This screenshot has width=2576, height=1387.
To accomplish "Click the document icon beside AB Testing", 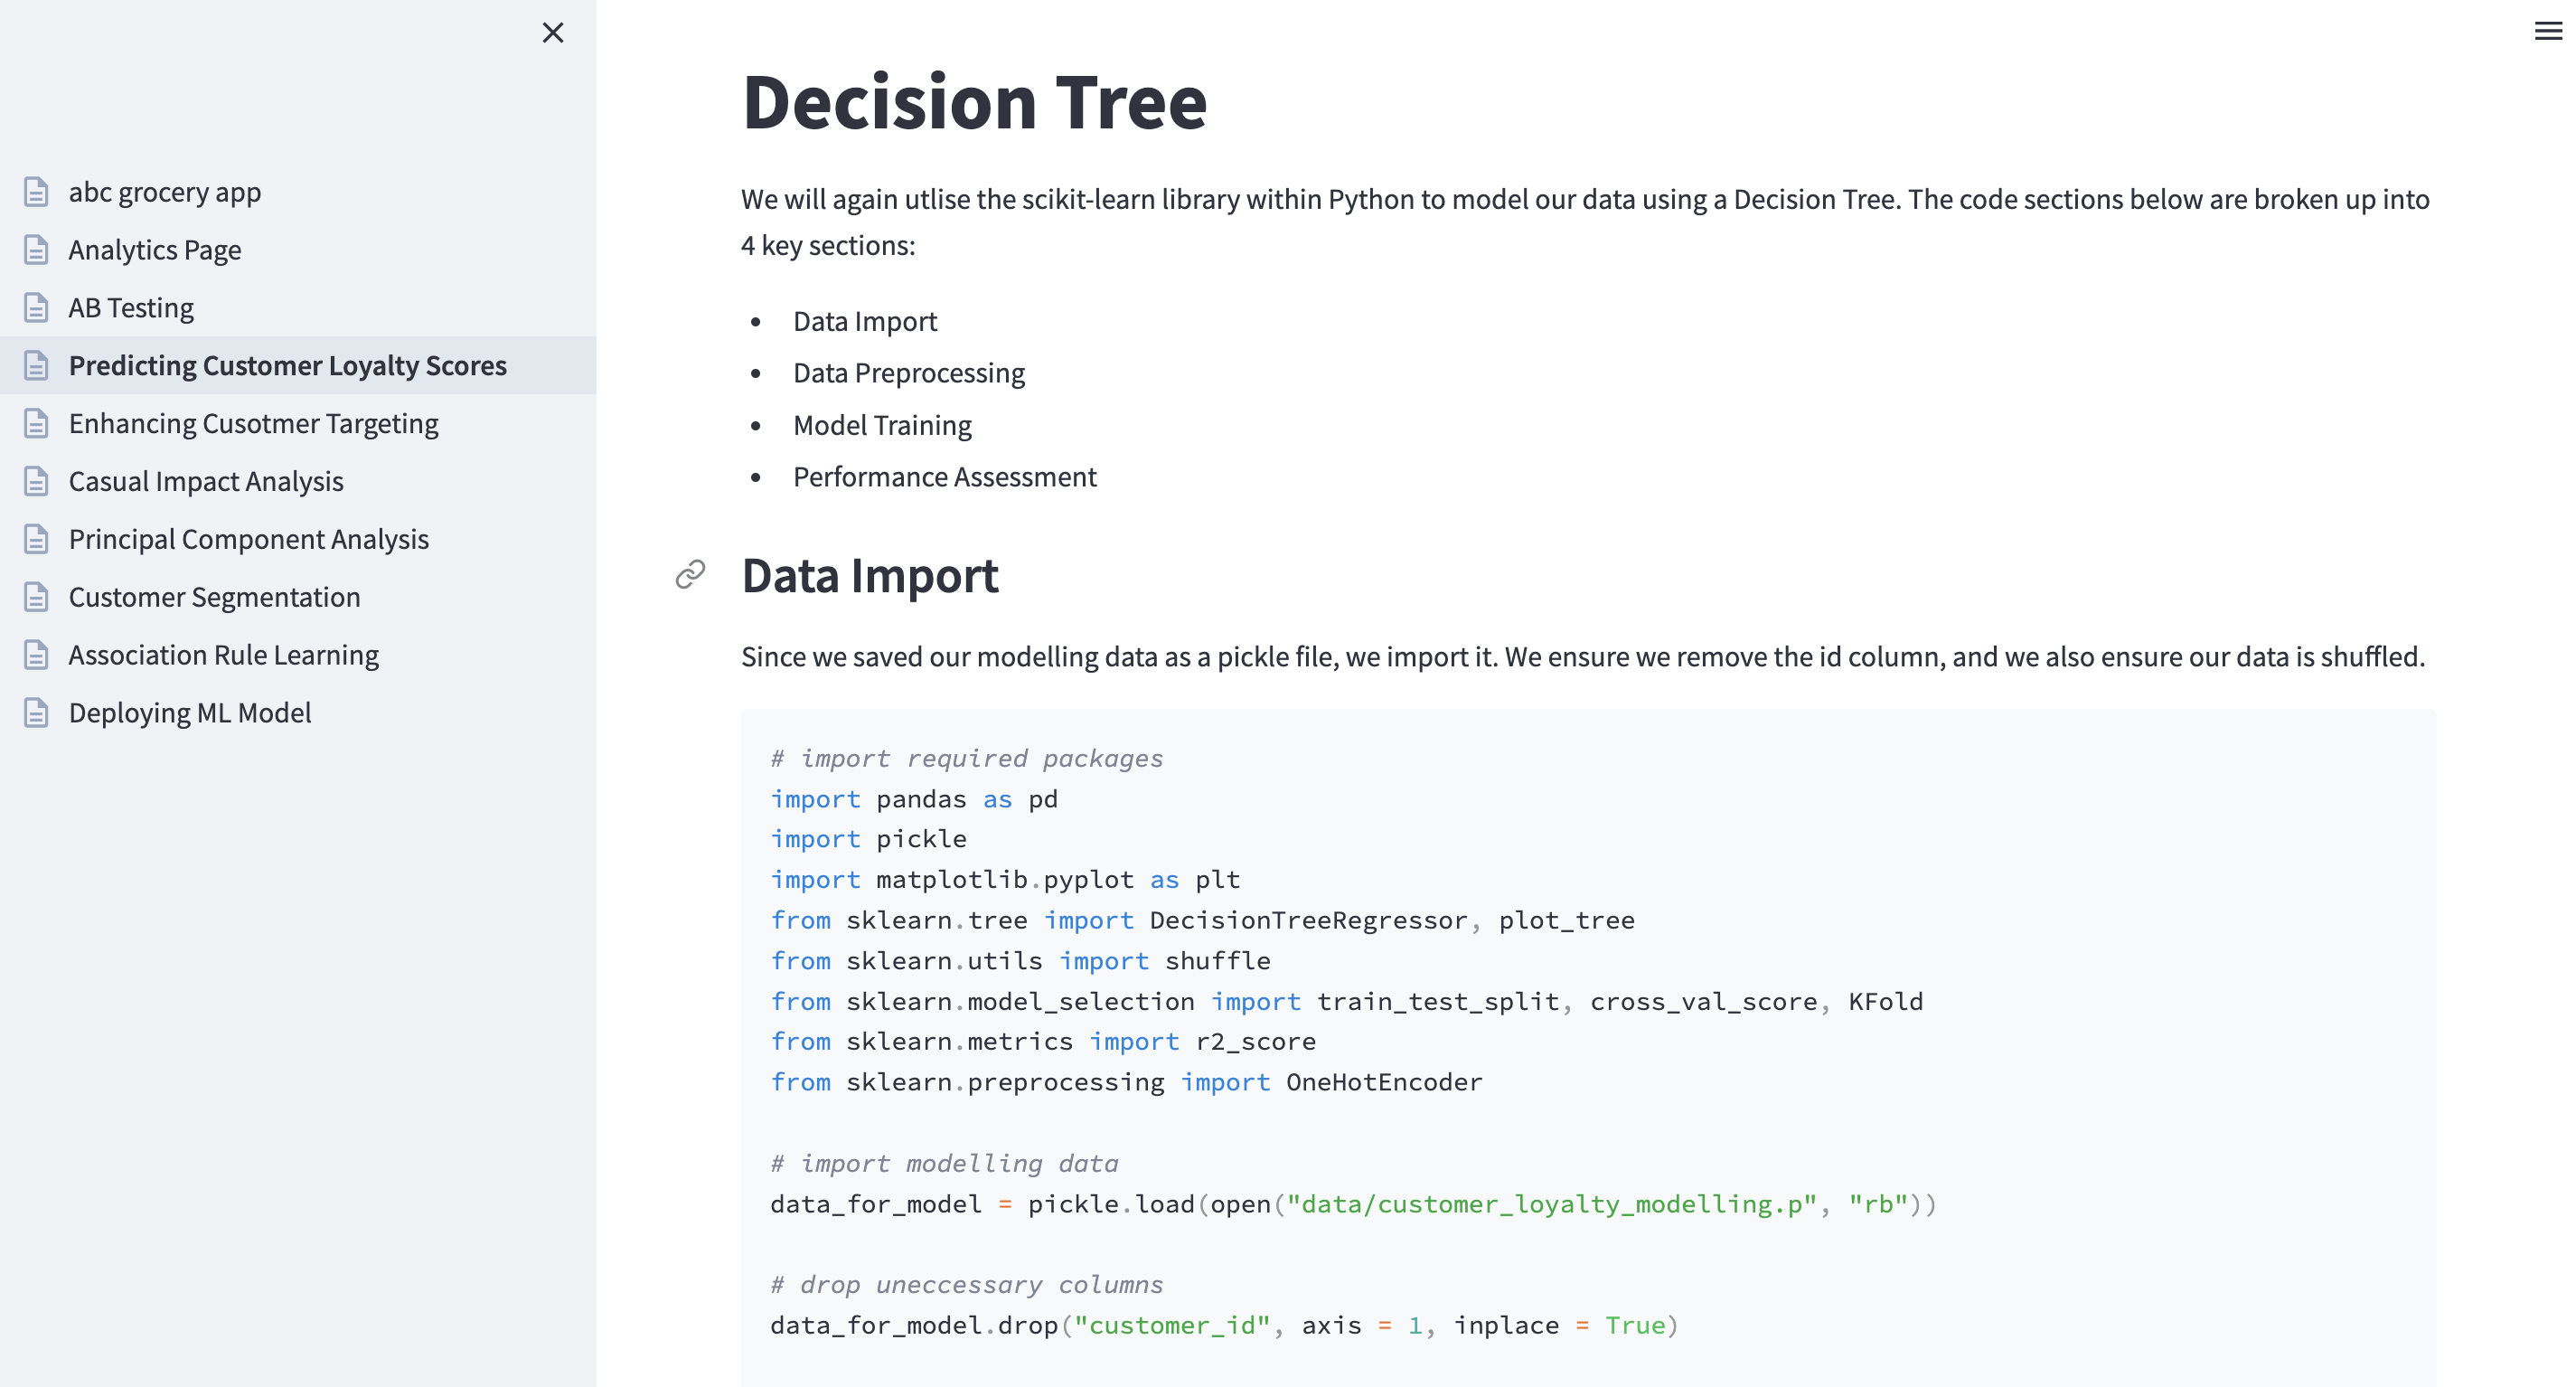I will pos(36,308).
